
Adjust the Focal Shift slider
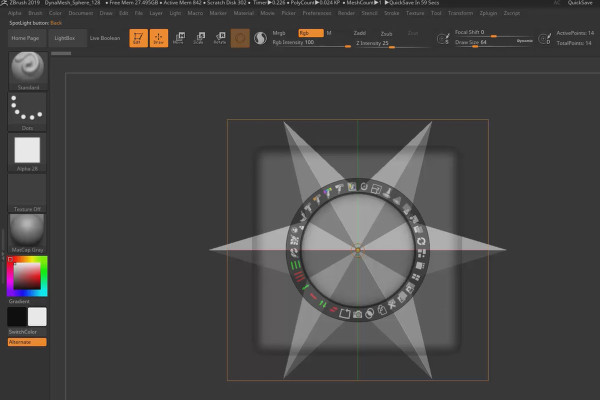click(x=494, y=33)
